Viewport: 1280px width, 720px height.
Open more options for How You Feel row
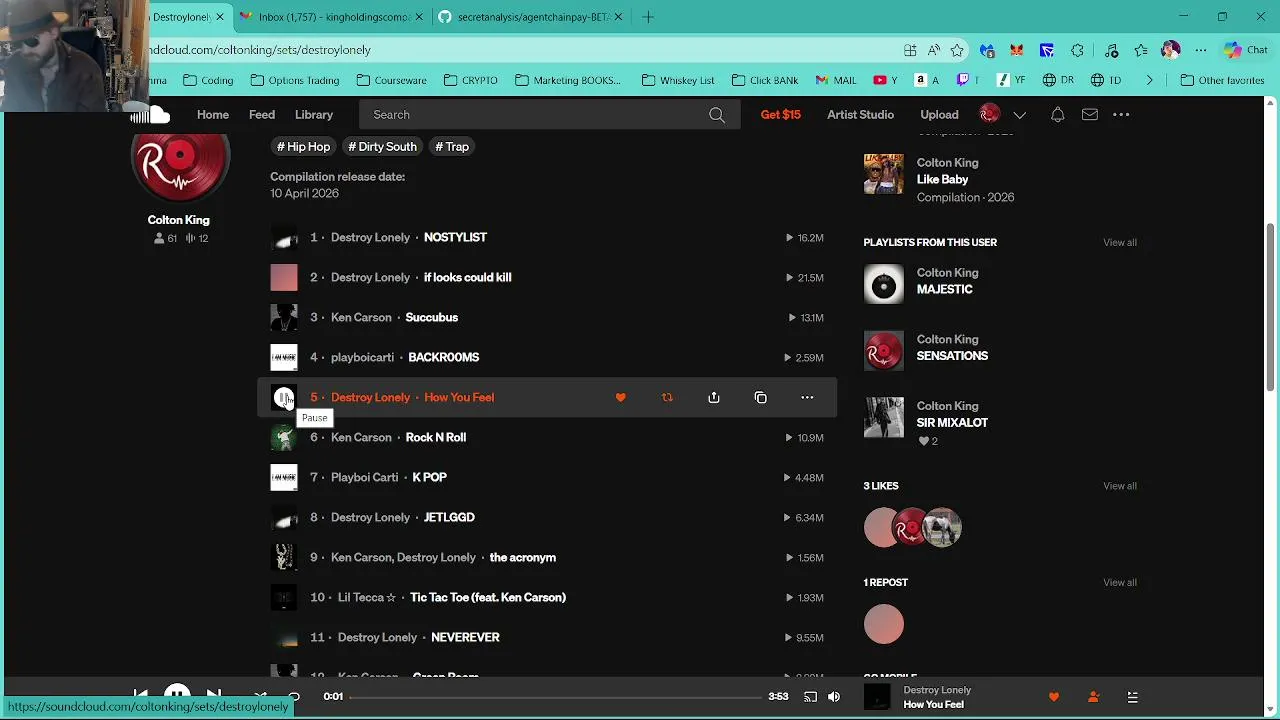click(x=807, y=397)
